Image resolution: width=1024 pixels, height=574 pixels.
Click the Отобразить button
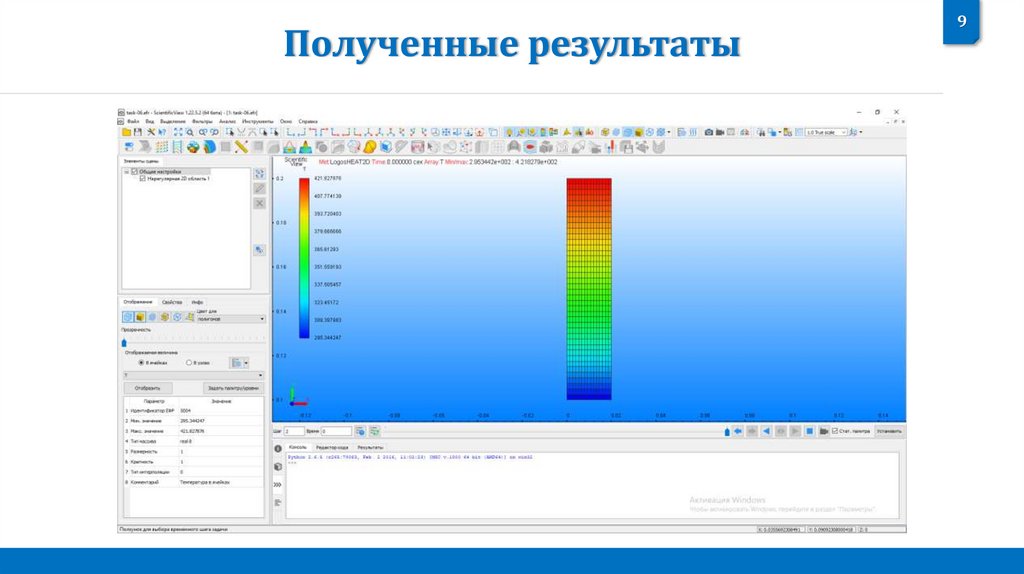[148, 388]
